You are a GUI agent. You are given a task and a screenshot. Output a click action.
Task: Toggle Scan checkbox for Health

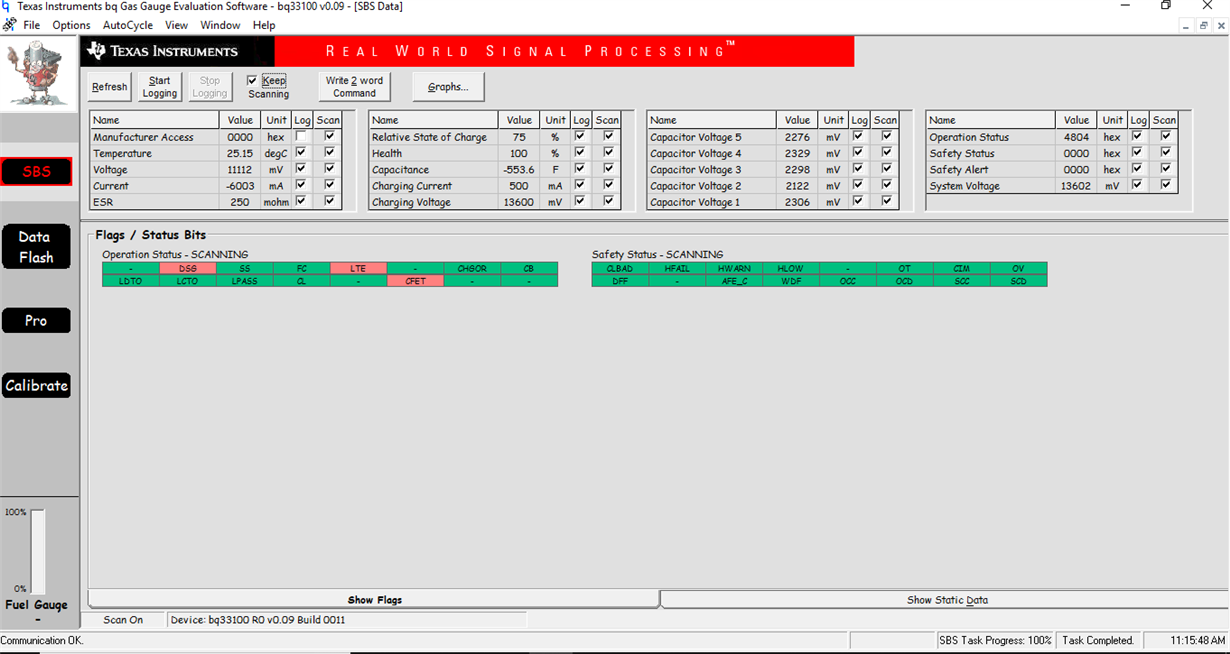click(x=608, y=152)
